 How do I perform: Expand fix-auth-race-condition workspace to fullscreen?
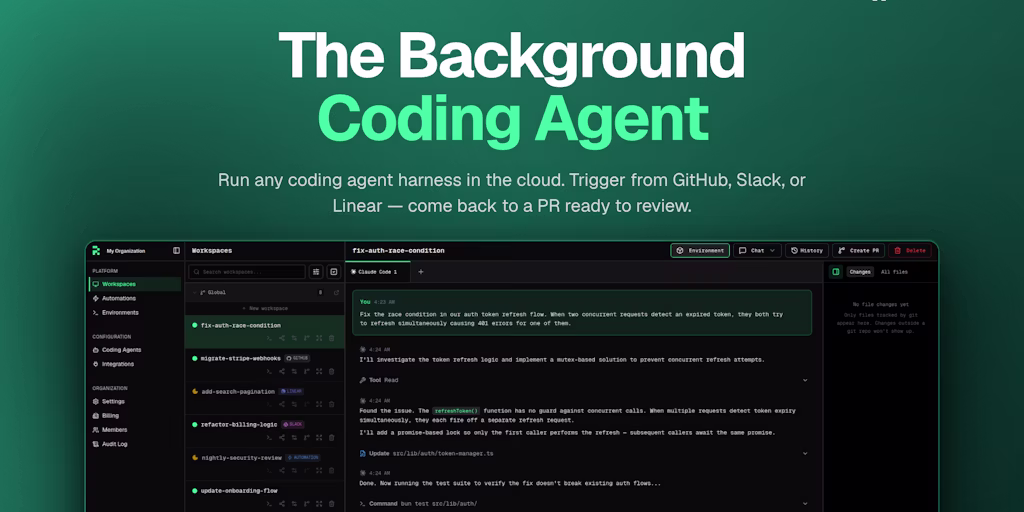point(319,338)
